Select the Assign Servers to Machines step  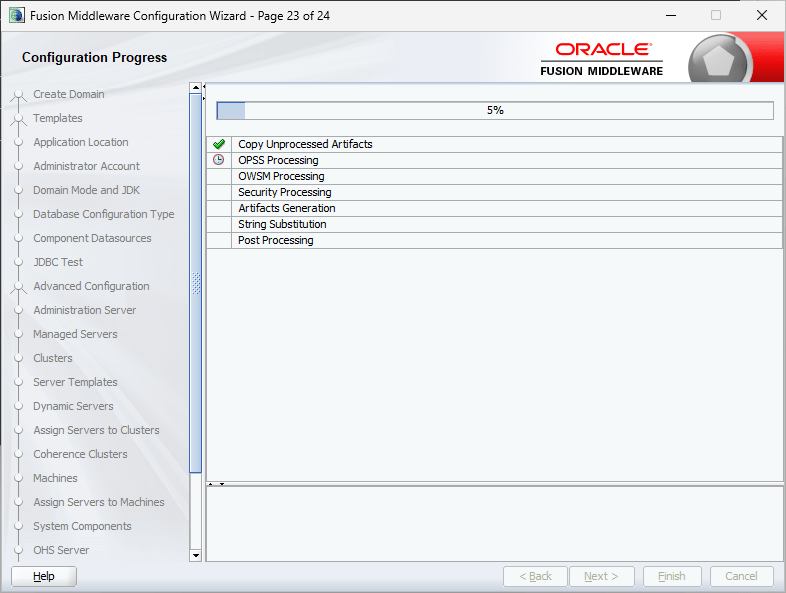[99, 502]
